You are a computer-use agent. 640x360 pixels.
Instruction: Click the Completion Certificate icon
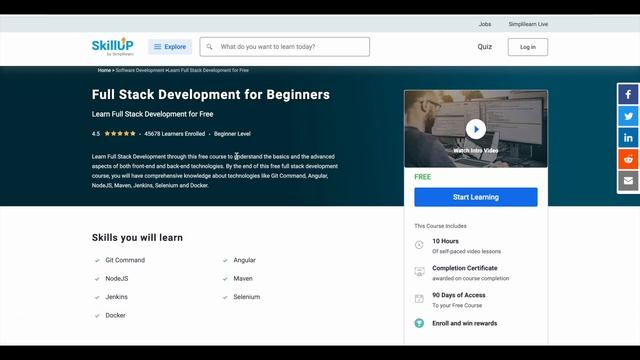click(x=419, y=271)
